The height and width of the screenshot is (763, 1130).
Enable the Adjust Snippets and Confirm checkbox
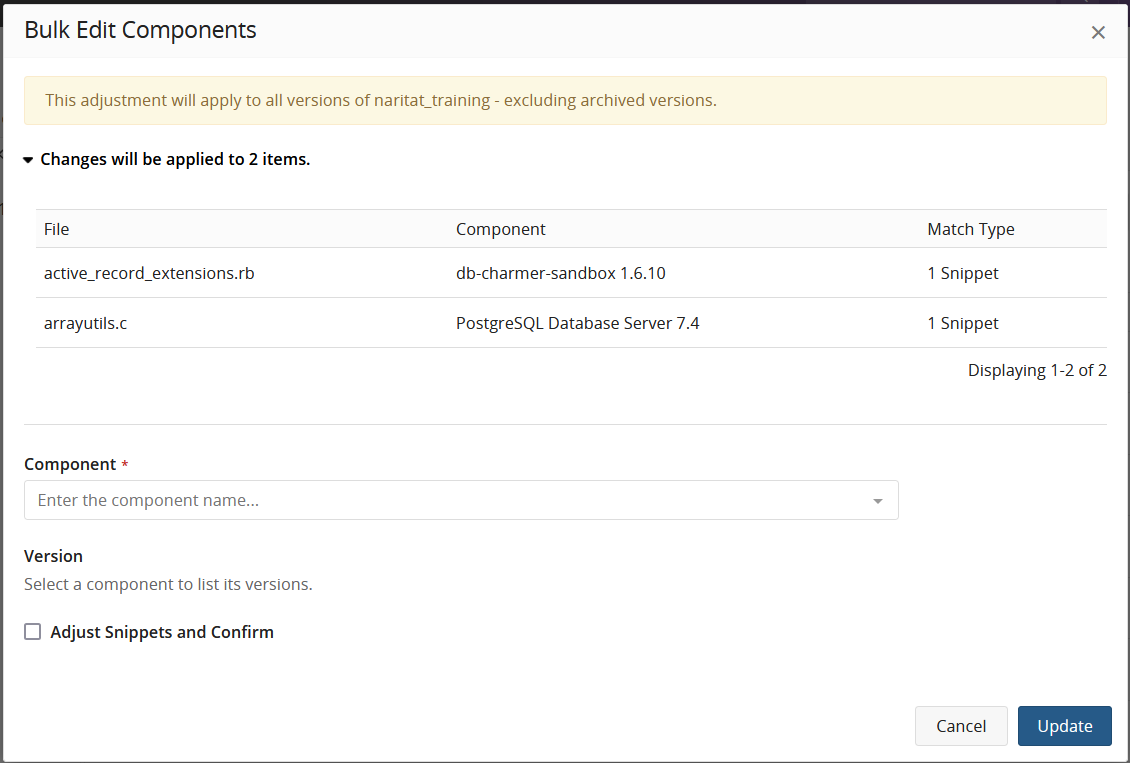[x=32, y=631]
